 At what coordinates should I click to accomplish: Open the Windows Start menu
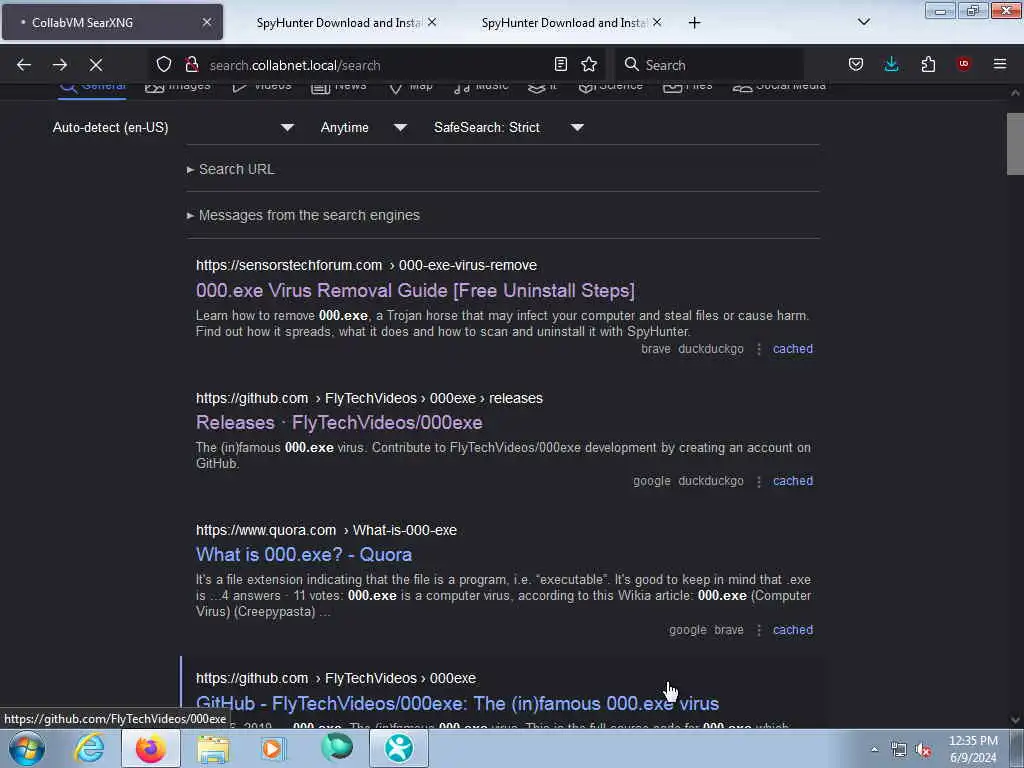pos(26,748)
